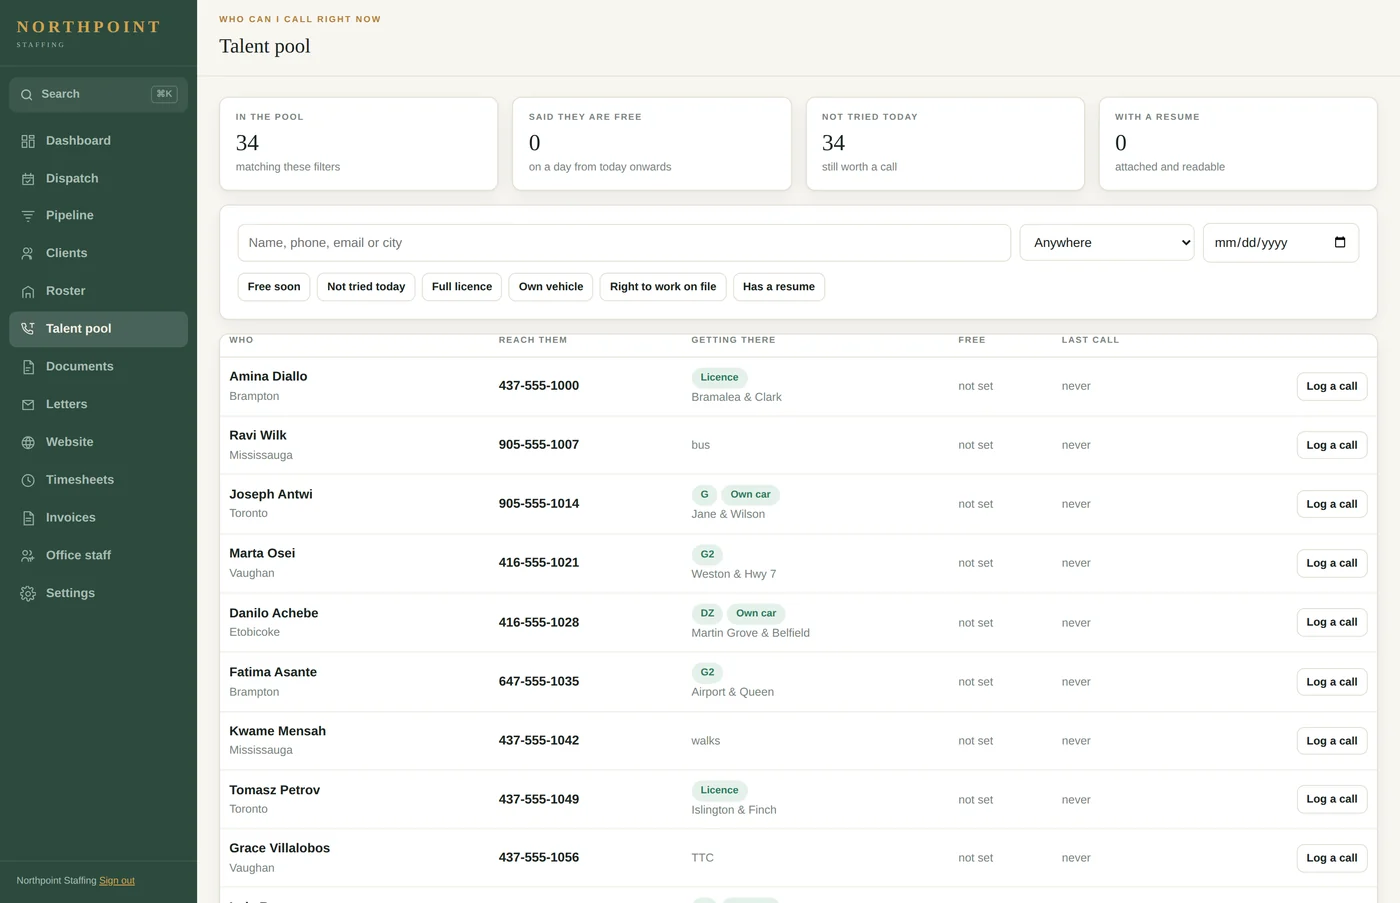Click the Dashboard grid icon in sidebar

click(x=28, y=141)
